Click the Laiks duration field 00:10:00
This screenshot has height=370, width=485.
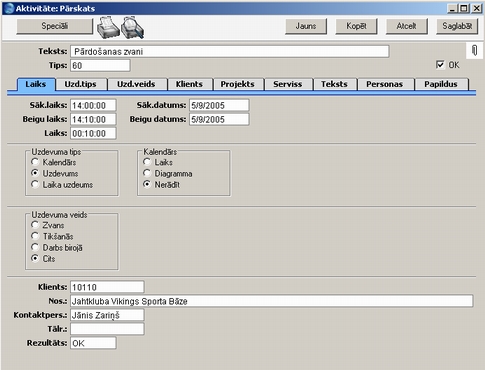point(93,133)
